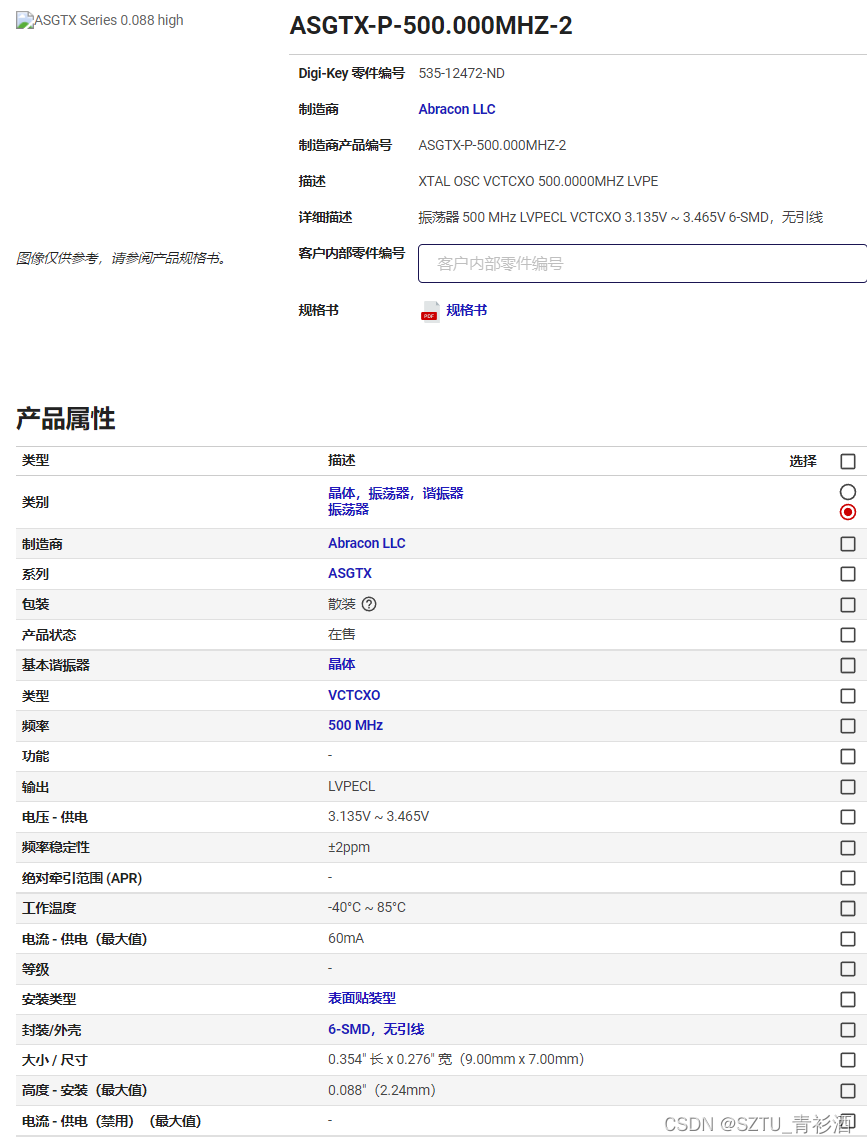Check the 电流 - 供电（最大值） row checkbox
The image size is (867, 1144).
pos(848,939)
